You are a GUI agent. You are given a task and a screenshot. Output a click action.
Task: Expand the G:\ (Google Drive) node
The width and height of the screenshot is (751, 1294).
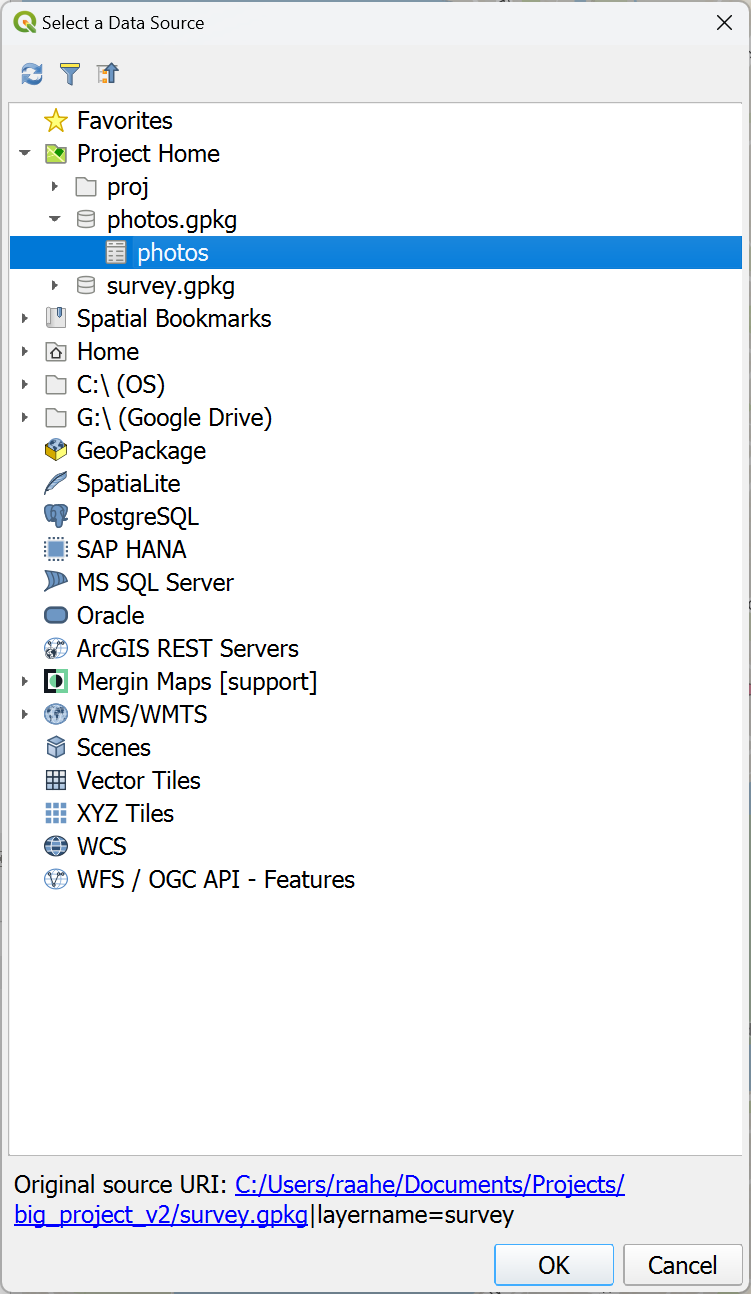(x=25, y=418)
